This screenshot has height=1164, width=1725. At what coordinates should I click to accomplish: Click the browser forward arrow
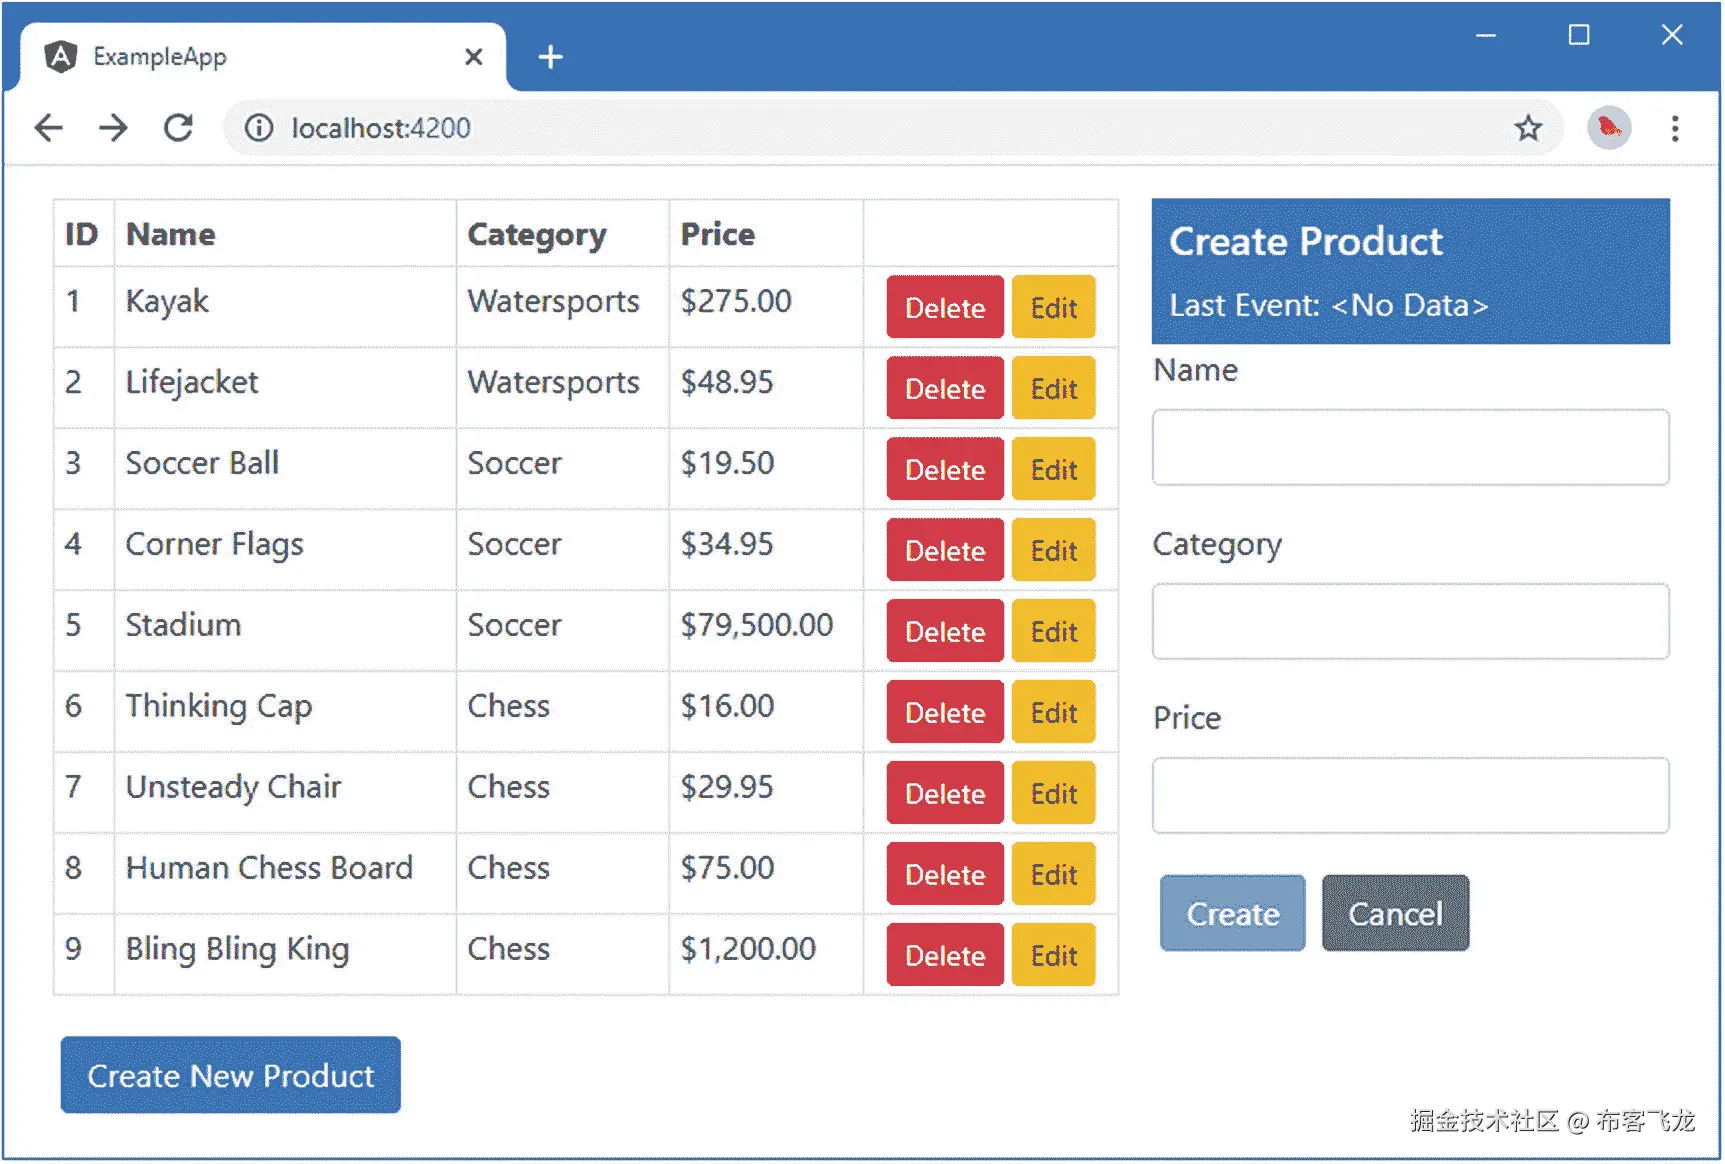(x=113, y=128)
